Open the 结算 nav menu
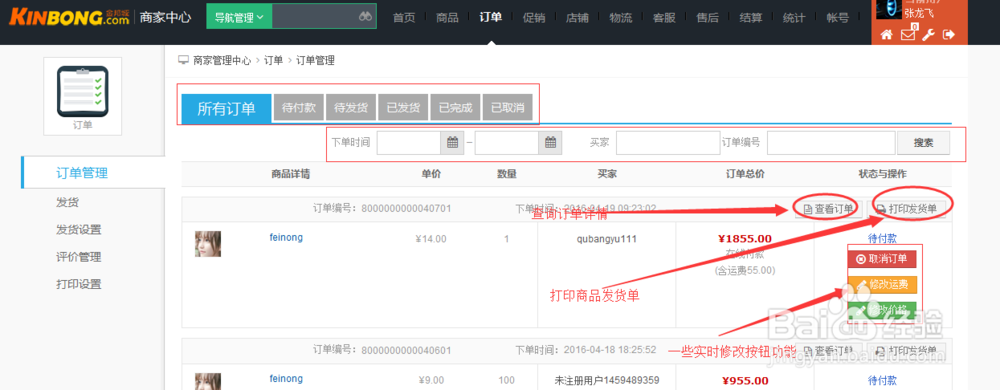The image size is (1000, 390). click(x=751, y=18)
